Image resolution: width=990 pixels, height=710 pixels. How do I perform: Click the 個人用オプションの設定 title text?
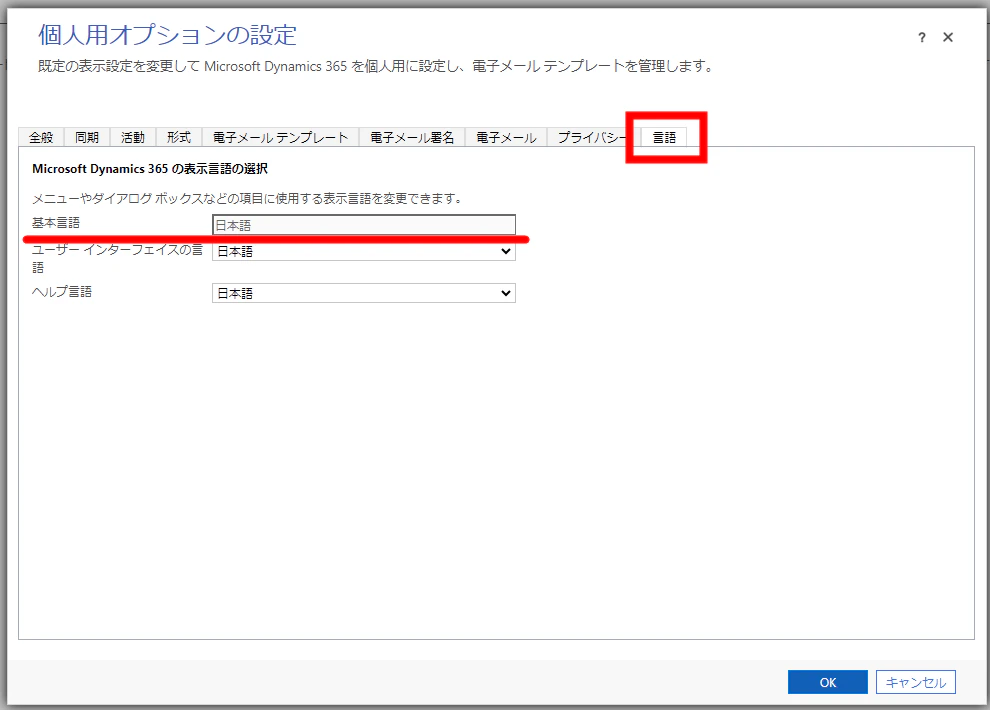pos(167,35)
